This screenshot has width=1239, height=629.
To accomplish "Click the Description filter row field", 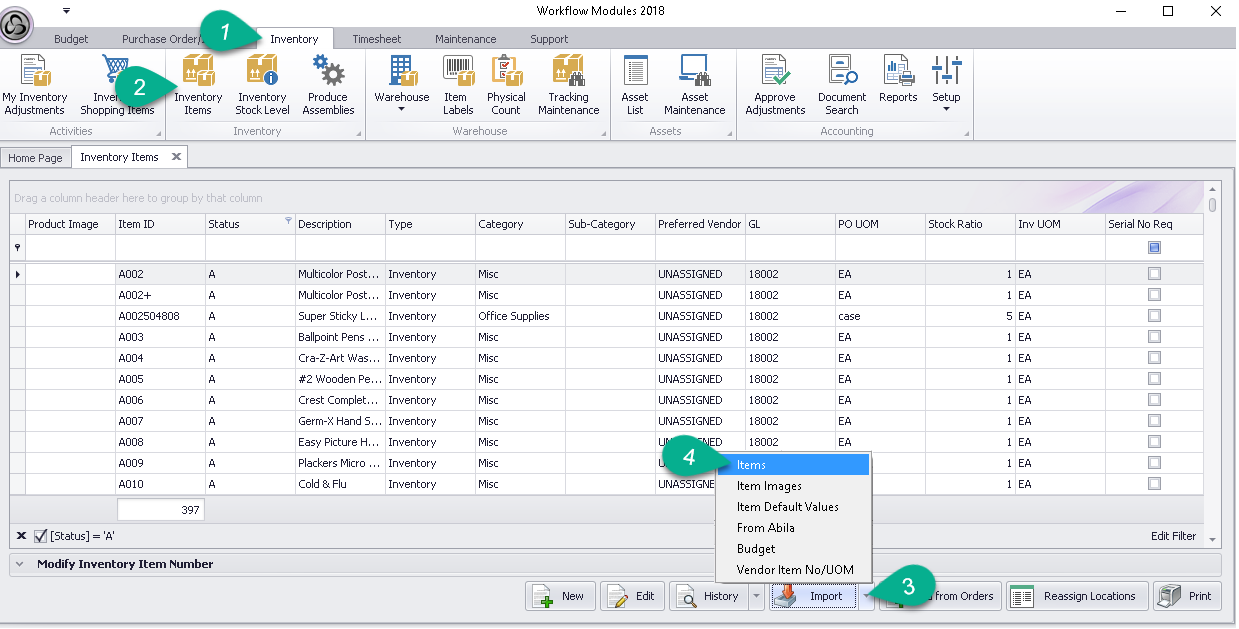I will 340,247.
